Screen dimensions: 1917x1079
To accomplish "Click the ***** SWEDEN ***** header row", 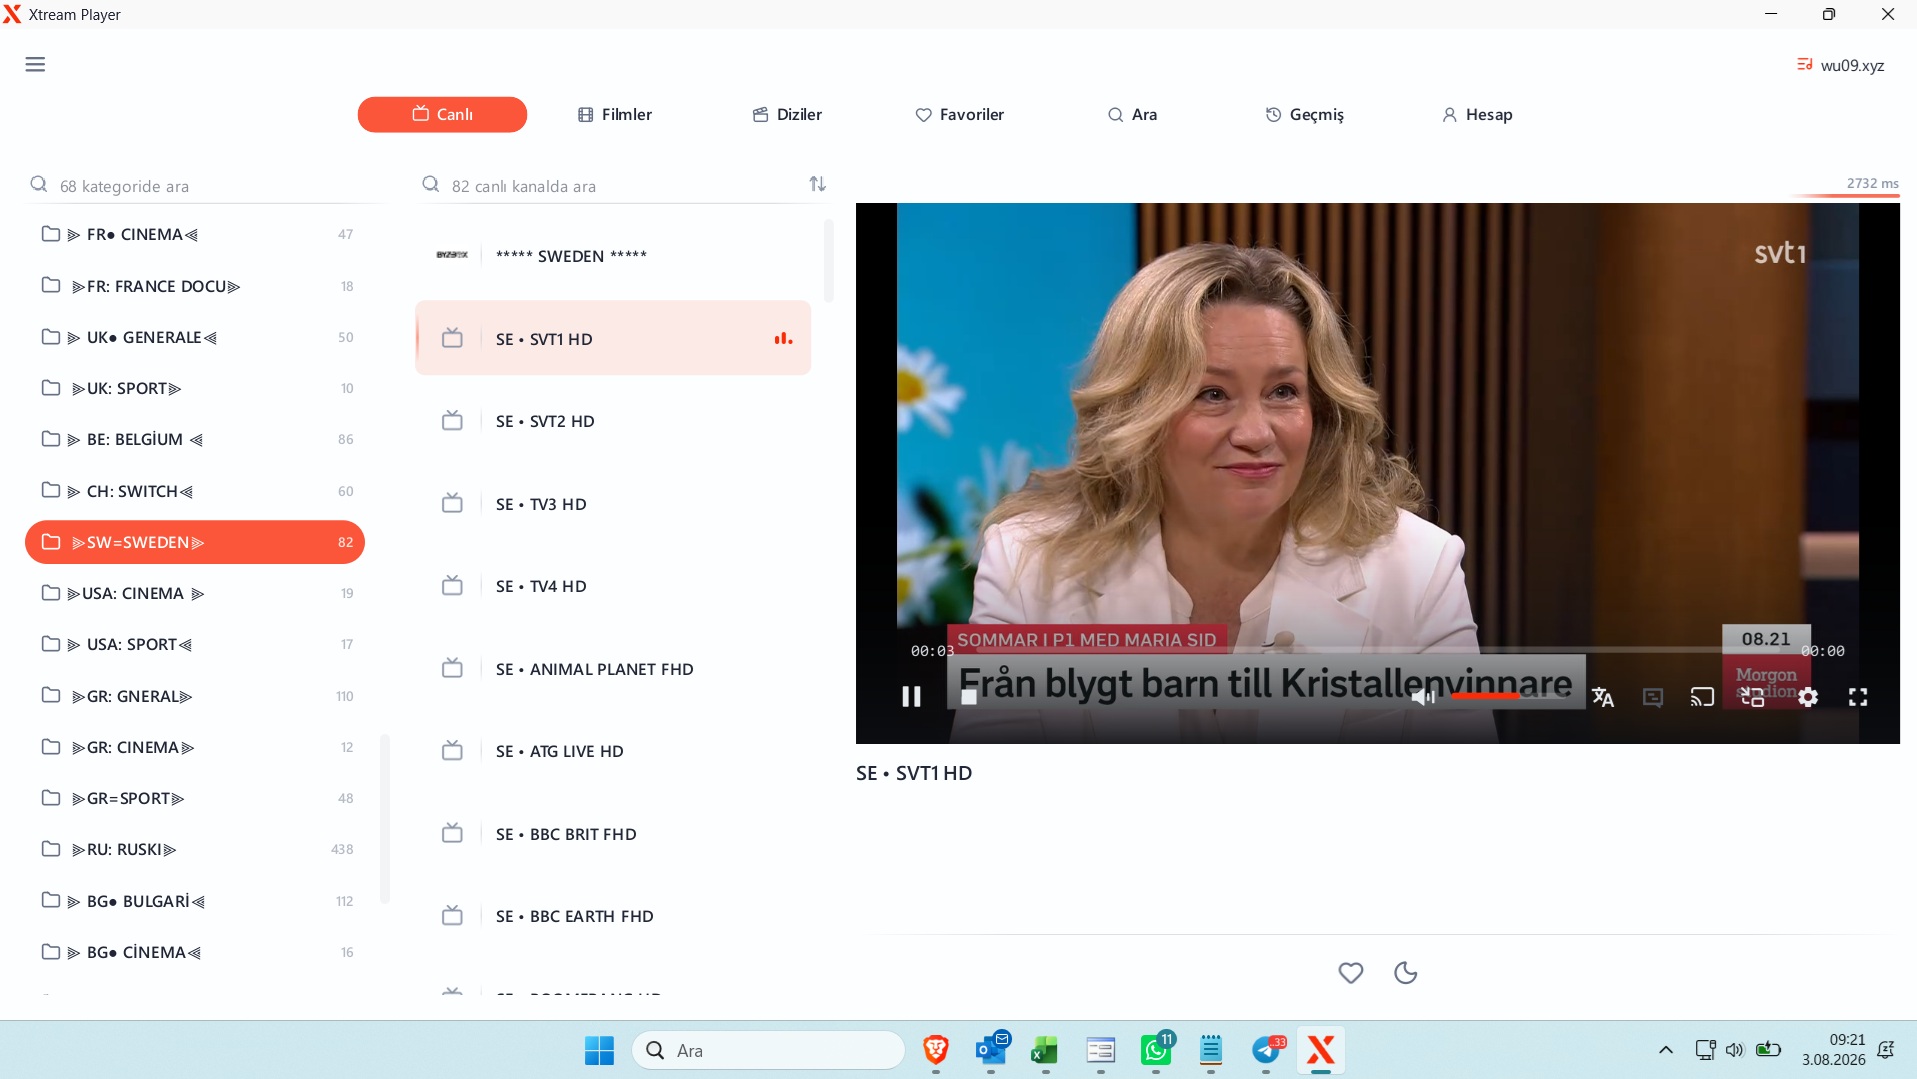I will [613, 256].
